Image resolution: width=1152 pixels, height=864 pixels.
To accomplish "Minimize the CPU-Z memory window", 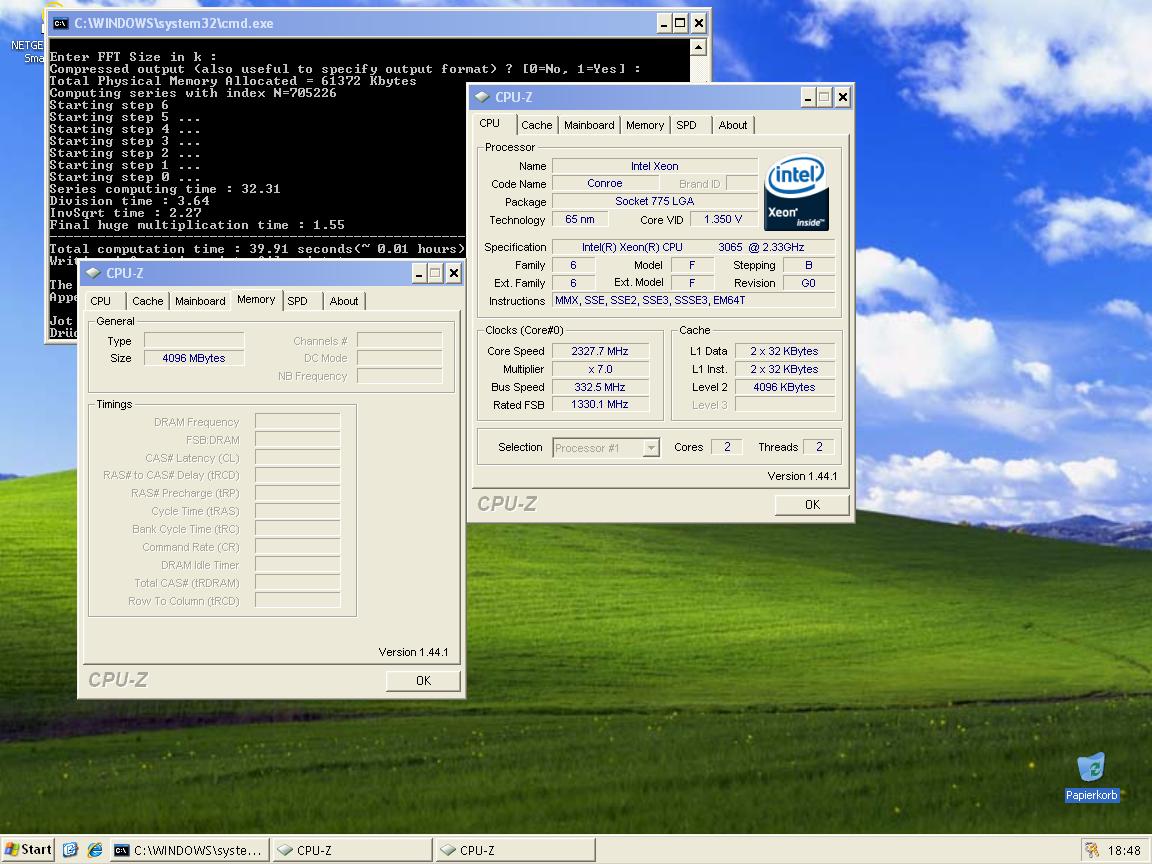I will click(419, 274).
